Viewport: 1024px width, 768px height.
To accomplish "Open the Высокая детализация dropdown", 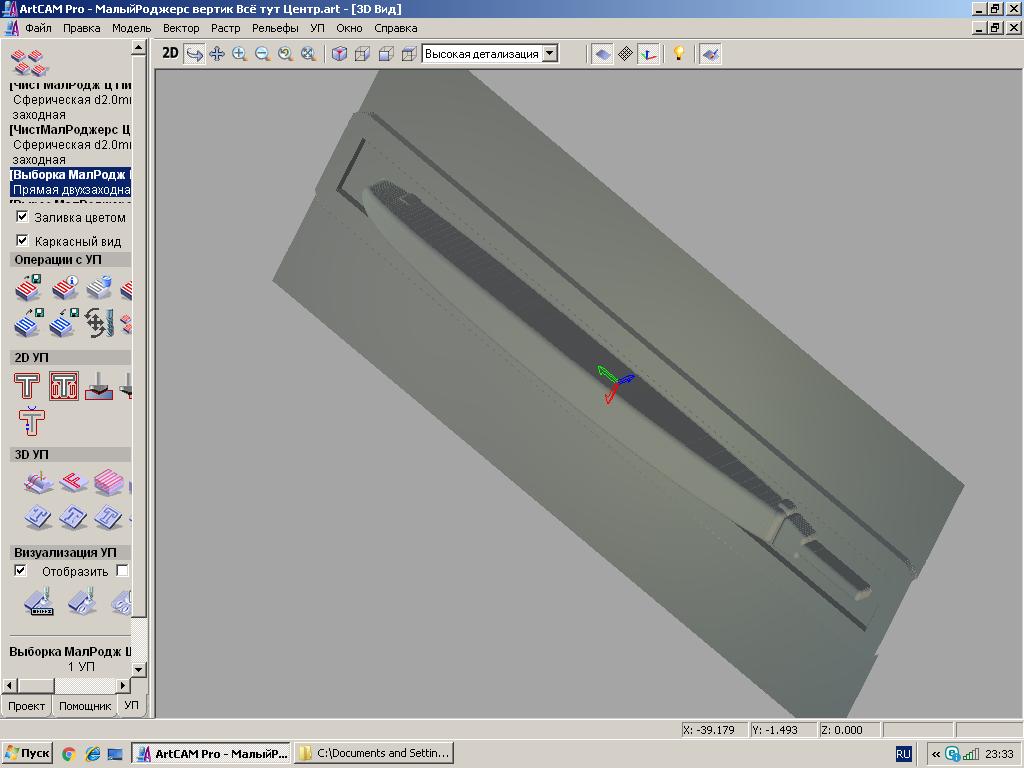I will click(x=549, y=54).
